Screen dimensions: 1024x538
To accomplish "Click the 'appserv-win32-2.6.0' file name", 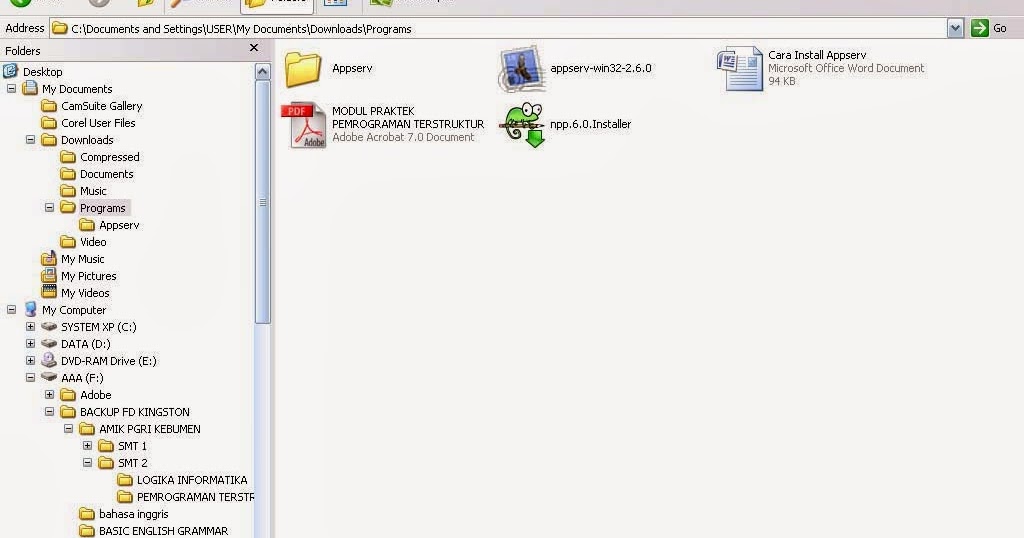I will click(x=601, y=68).
